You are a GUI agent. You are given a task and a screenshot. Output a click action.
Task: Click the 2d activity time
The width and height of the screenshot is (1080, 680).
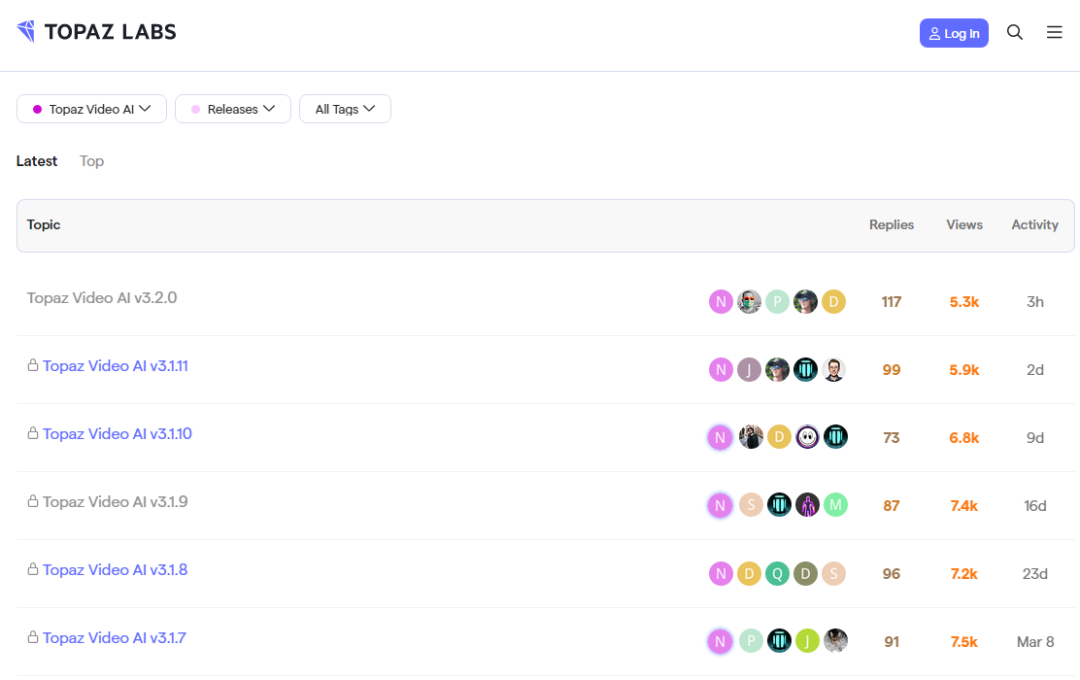tap(1035, 370)
